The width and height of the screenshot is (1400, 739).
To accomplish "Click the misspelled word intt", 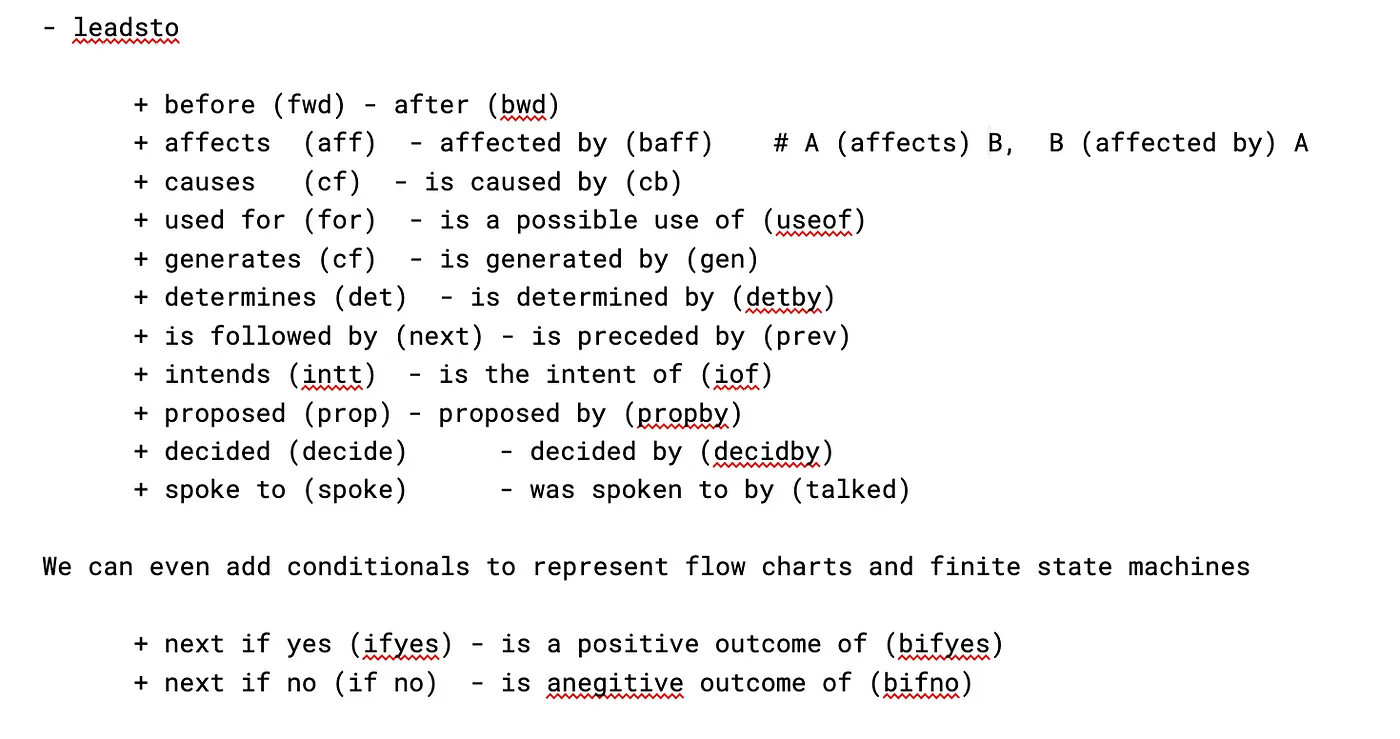I will (333, 375).
